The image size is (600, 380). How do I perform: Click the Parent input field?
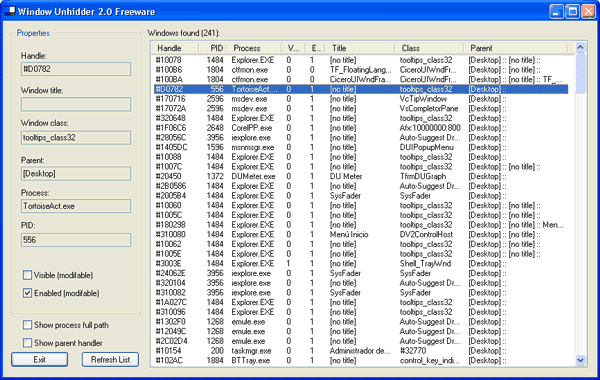(x=76, y=173)
